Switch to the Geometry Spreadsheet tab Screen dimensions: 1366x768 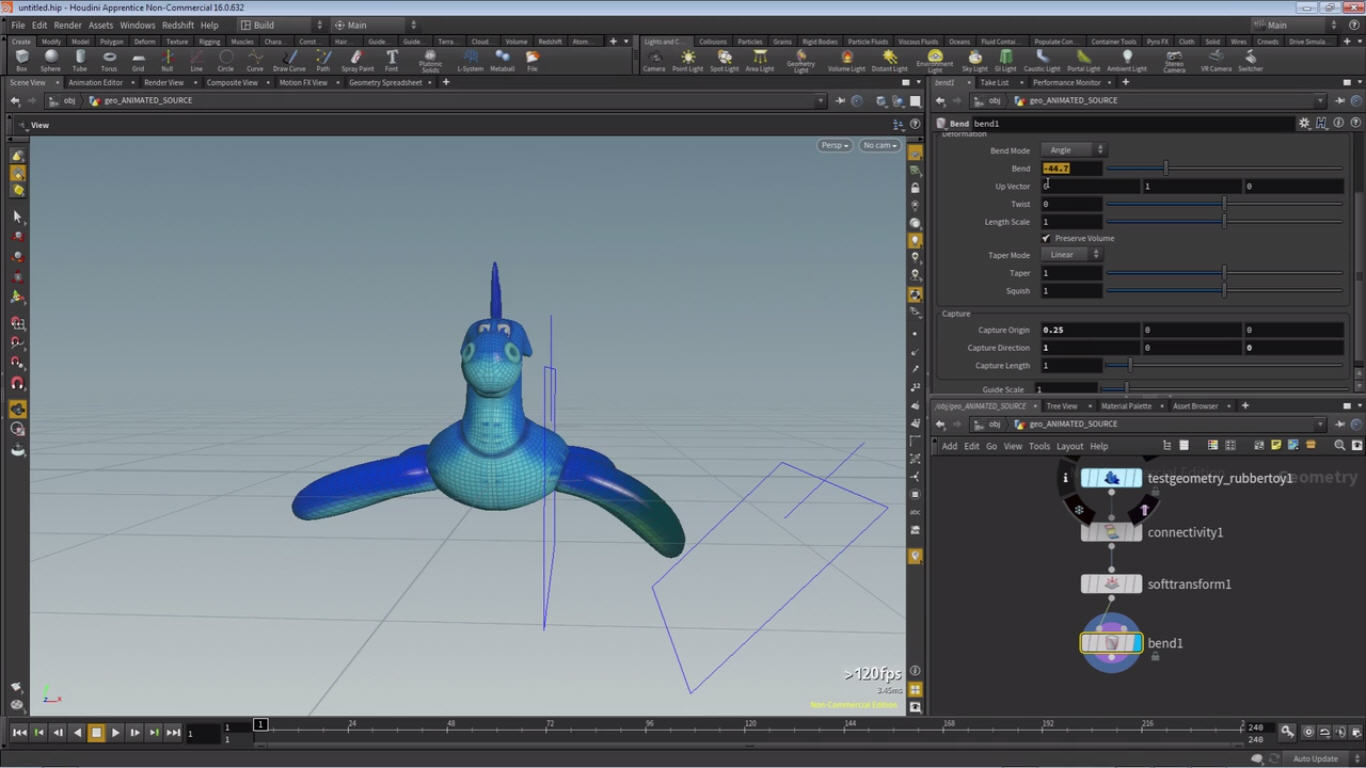385,83
